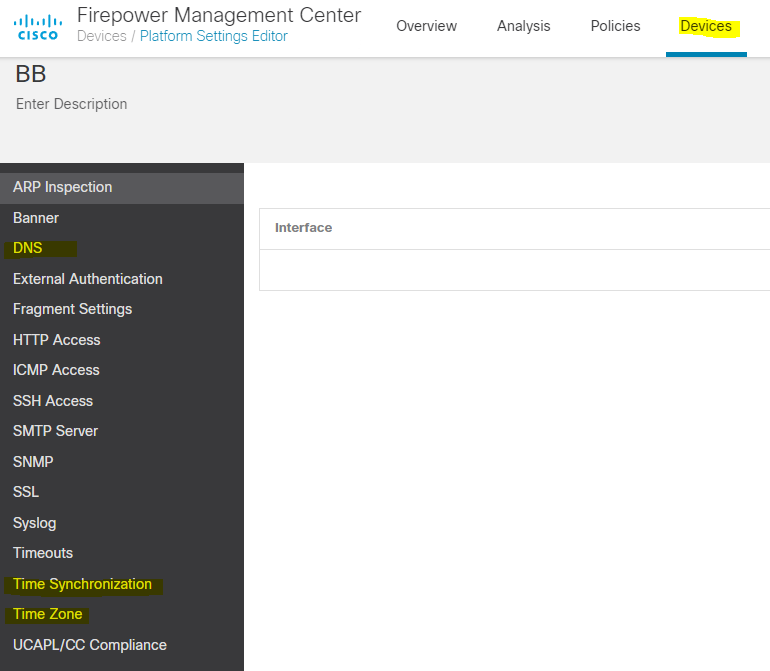Click the Interface column header
The width and height of the screenshot is (770, 671).
303,228
